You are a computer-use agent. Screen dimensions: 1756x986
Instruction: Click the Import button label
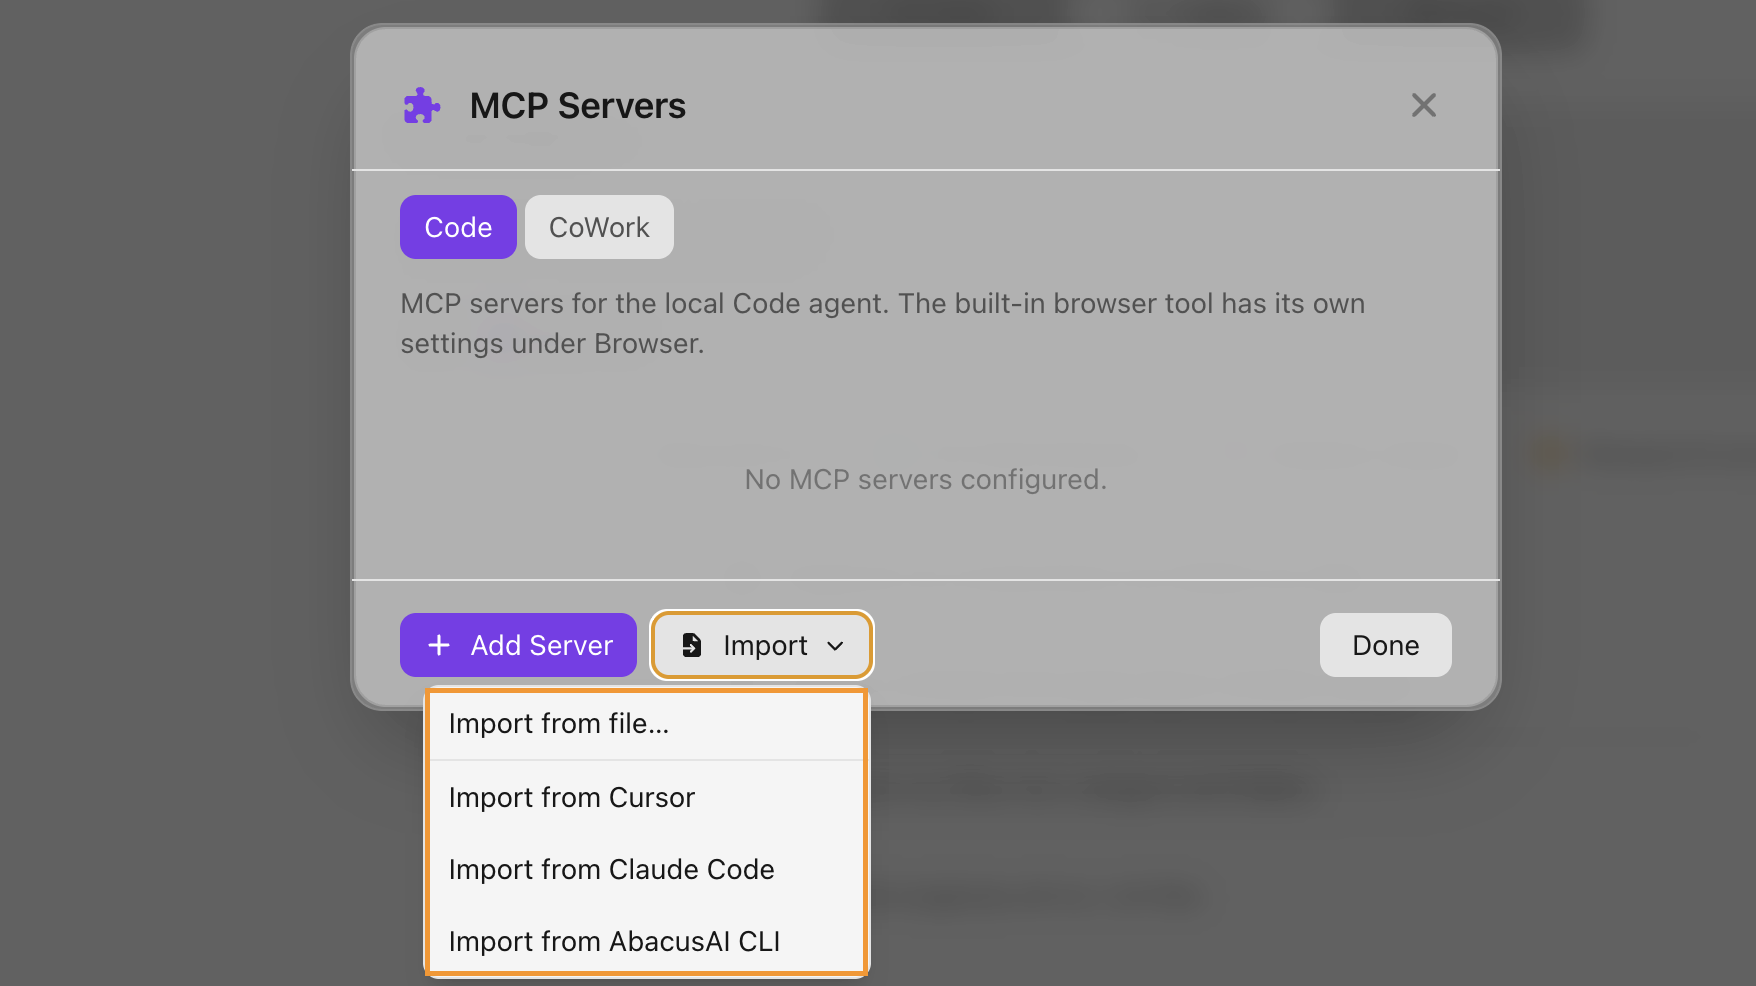pos(765,646)
